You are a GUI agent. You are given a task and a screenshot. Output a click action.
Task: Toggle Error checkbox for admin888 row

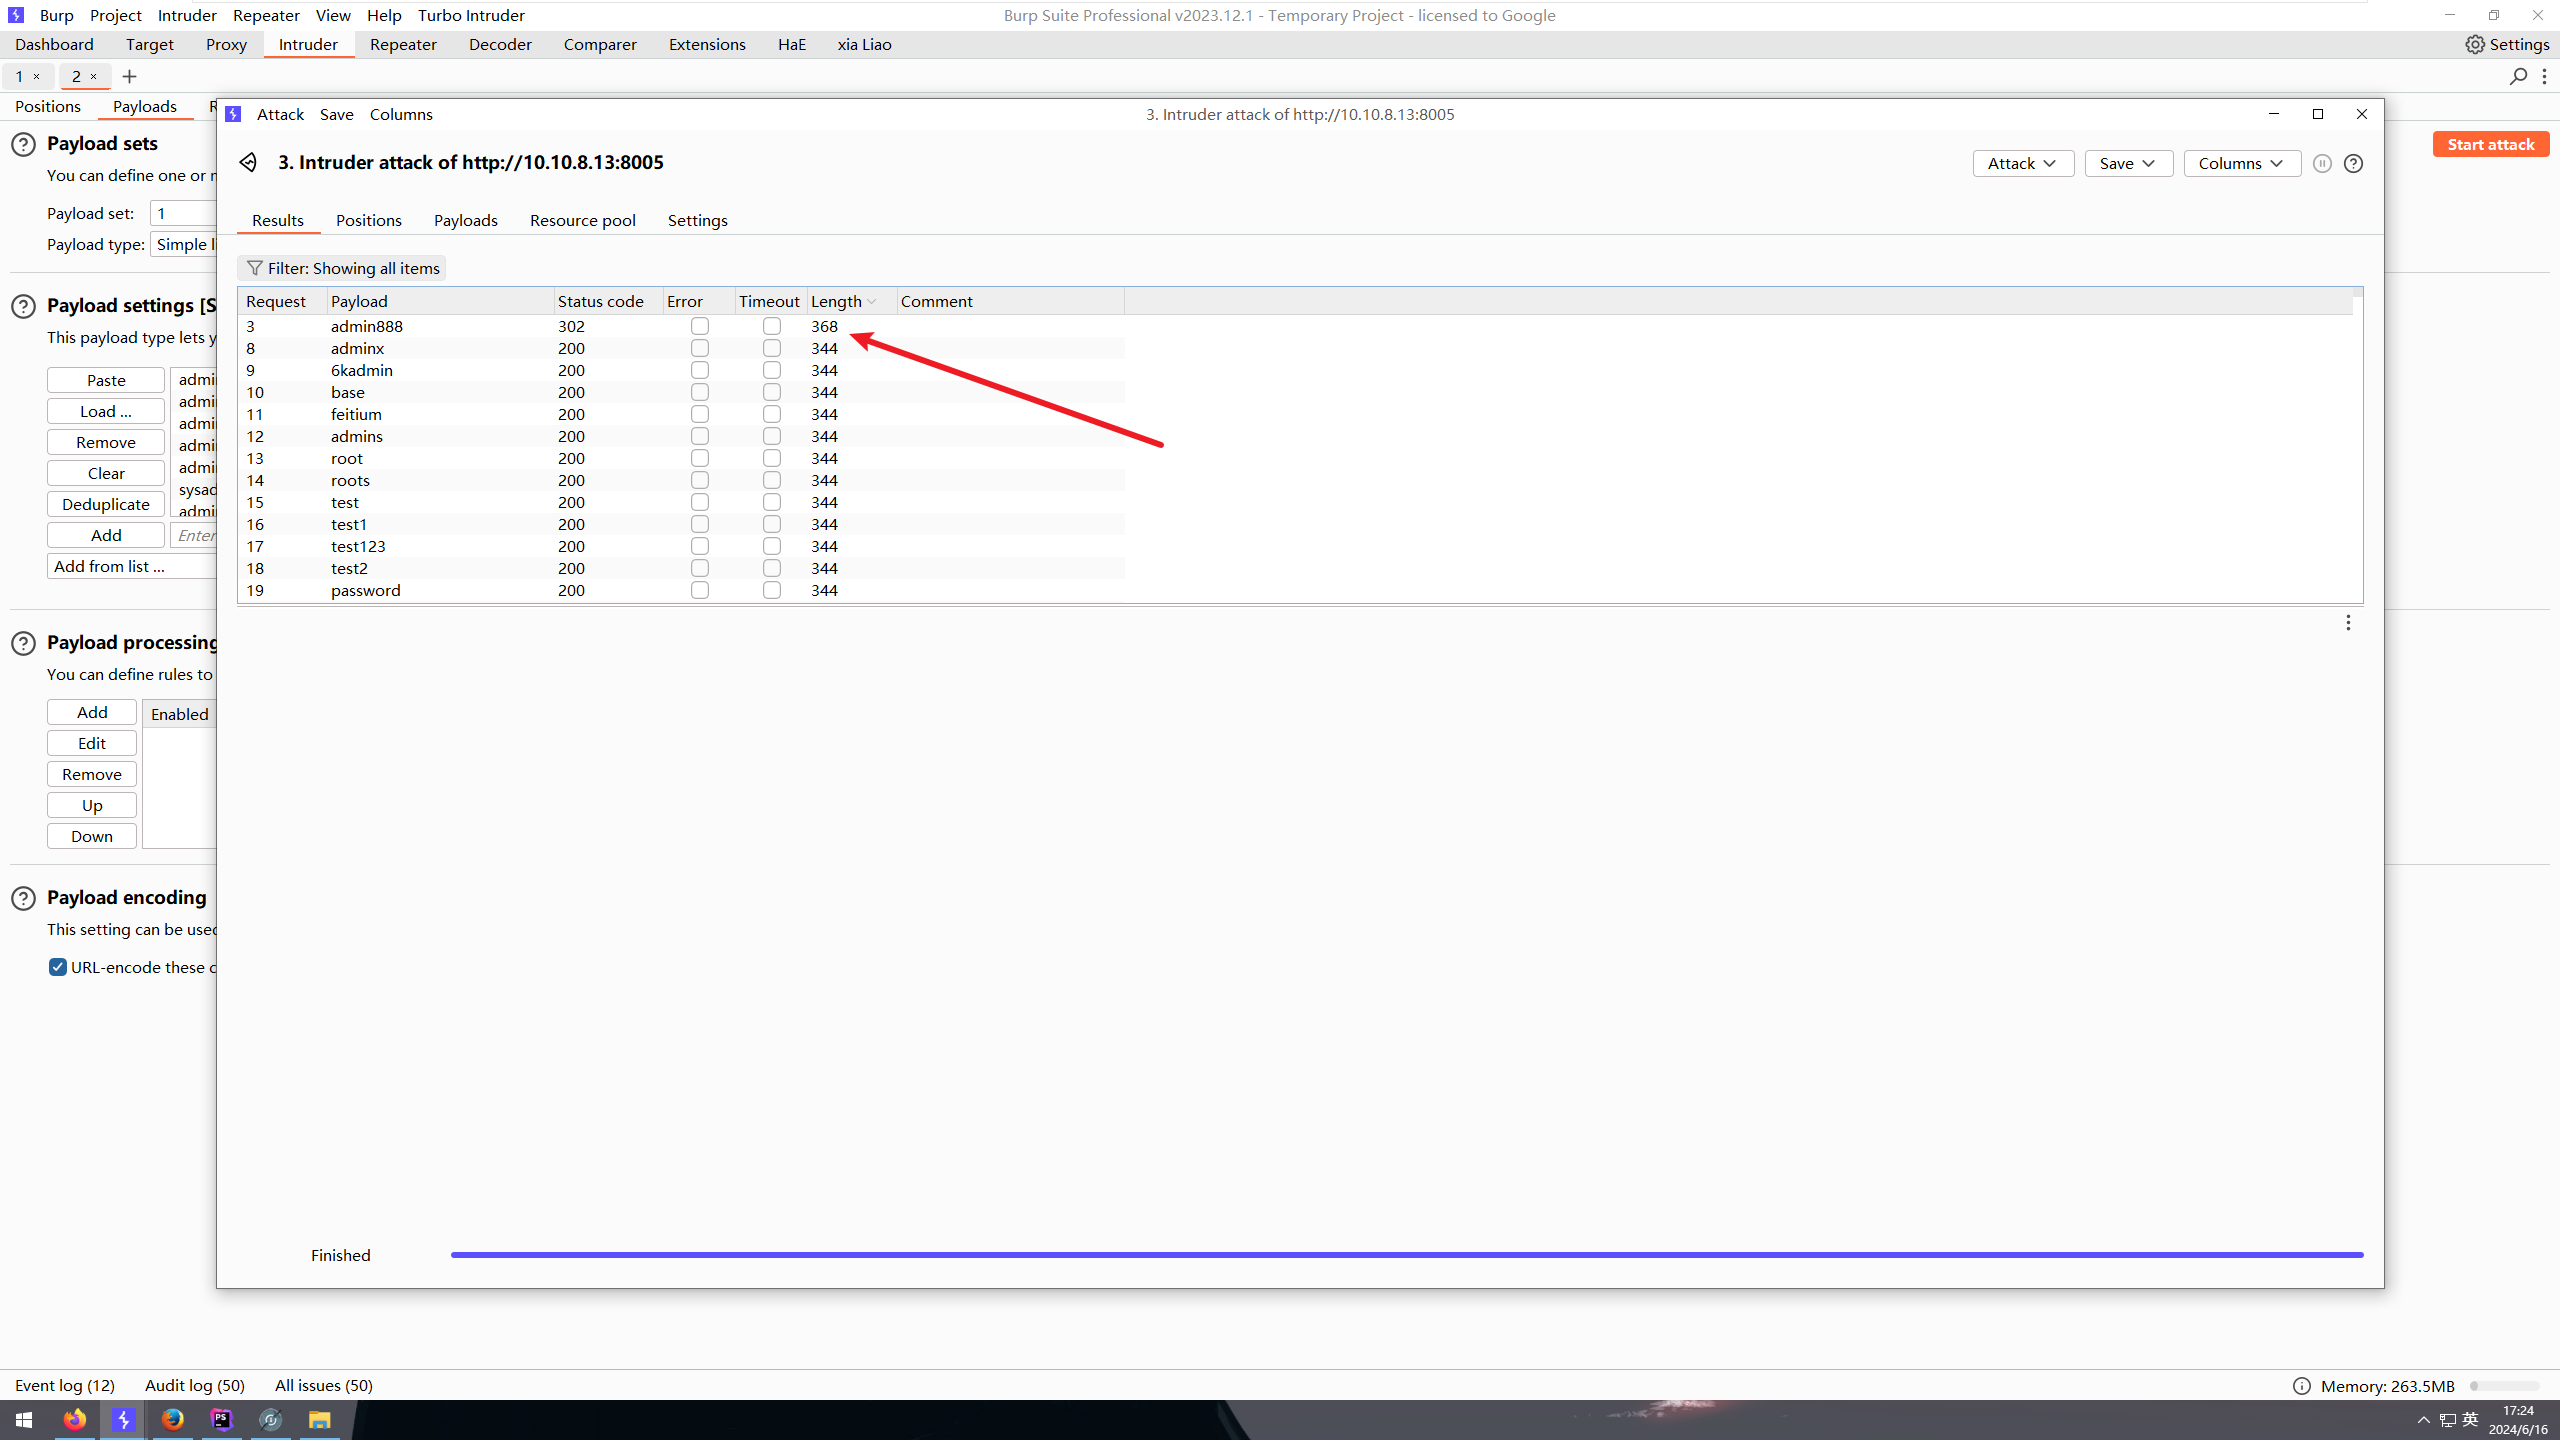pyautogui.click(x=700, y=326)
